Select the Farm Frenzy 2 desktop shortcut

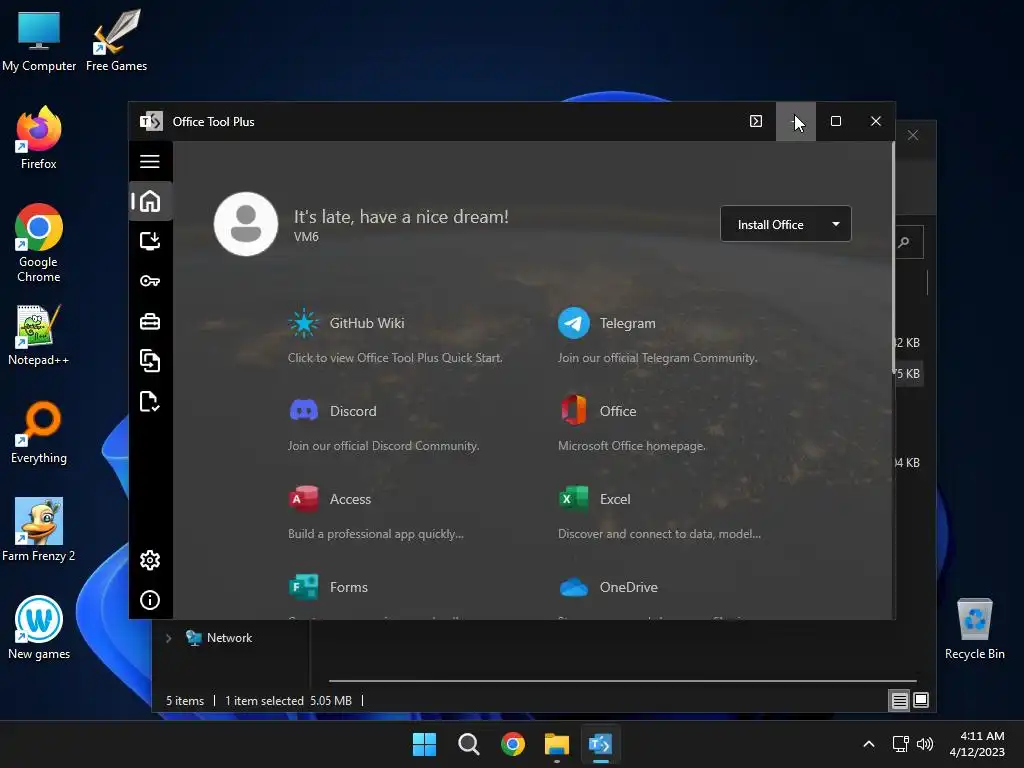[x=39, y=530]
